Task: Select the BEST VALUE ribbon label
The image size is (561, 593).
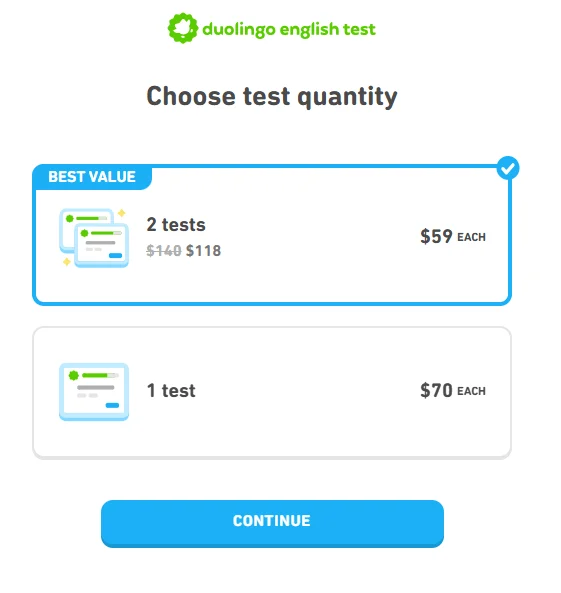Action: pyautogui.click(x=92, y=177)
